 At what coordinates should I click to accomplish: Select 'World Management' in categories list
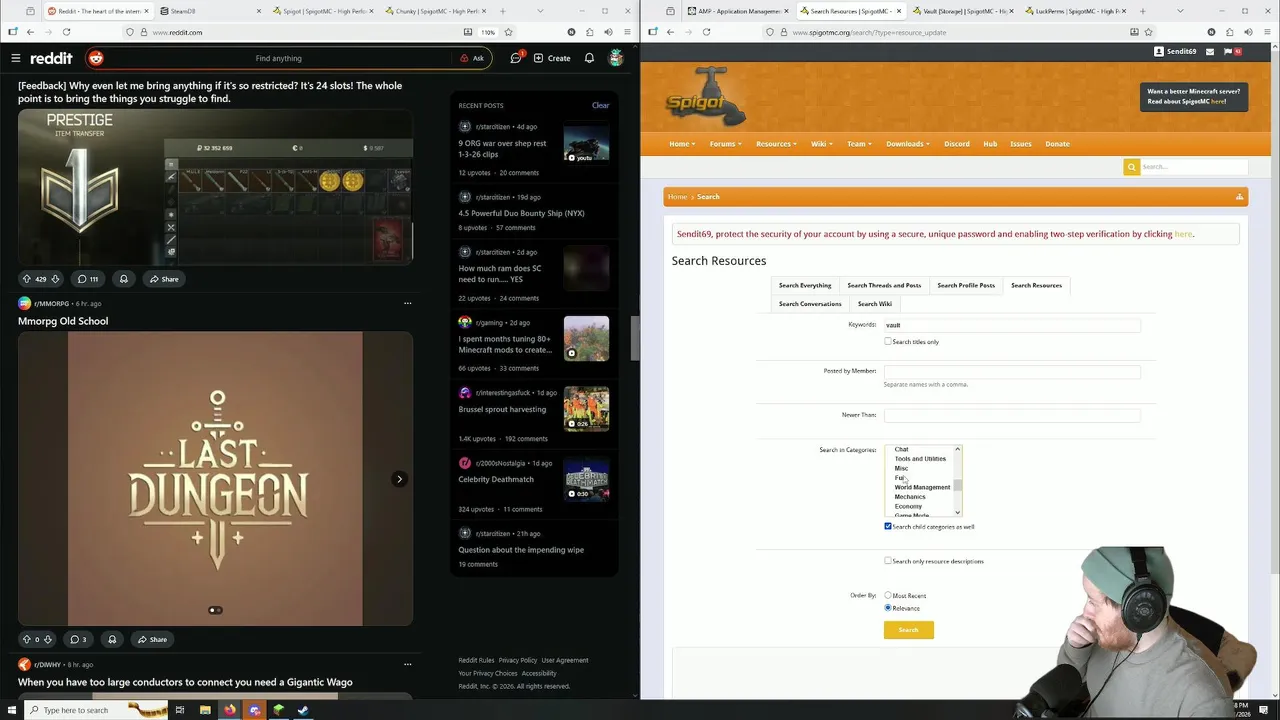pos(922,487)
